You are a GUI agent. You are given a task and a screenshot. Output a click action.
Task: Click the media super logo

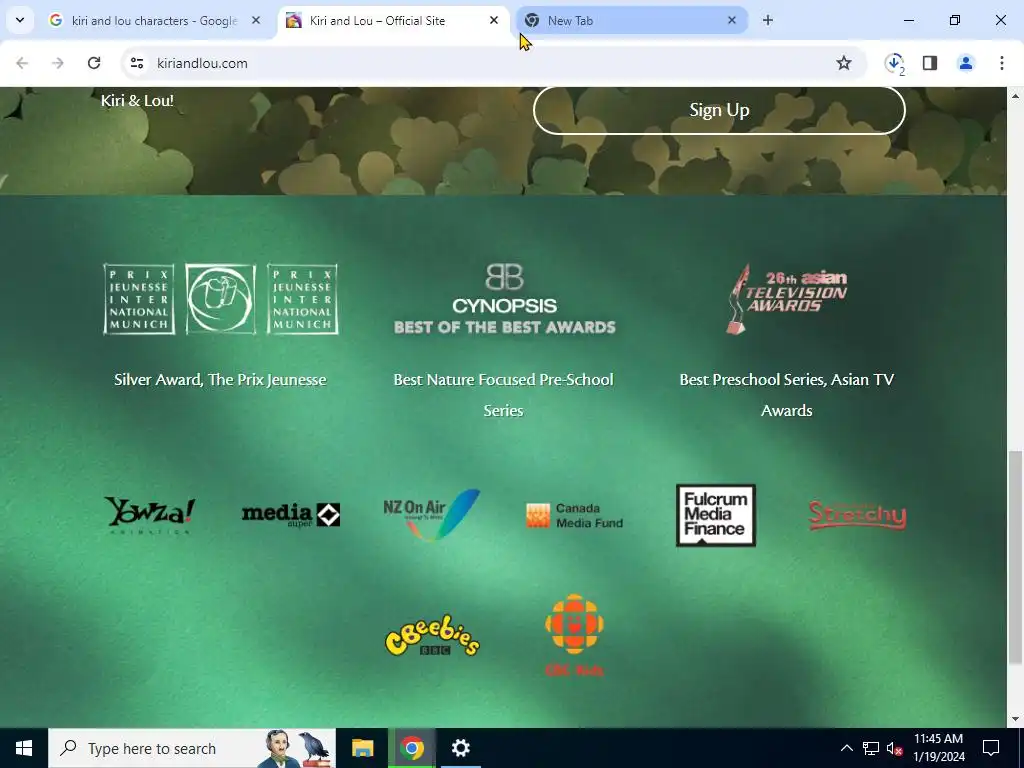click(291, 515)
